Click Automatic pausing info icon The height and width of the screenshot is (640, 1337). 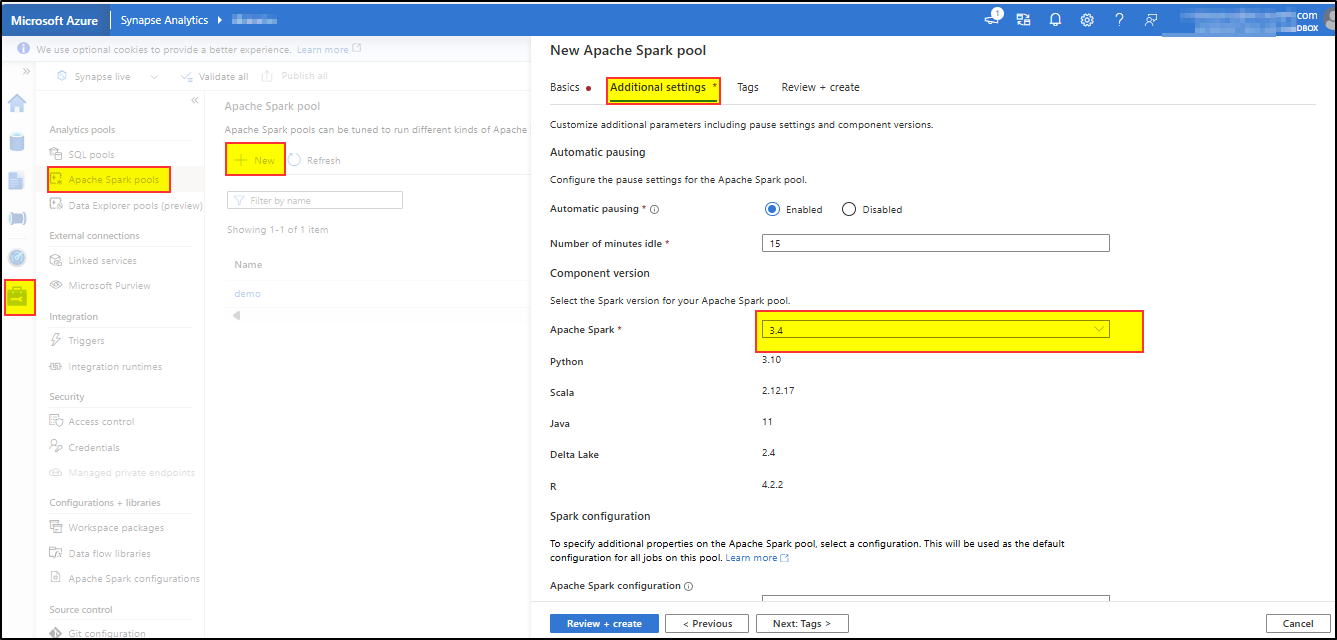point(655,210)
